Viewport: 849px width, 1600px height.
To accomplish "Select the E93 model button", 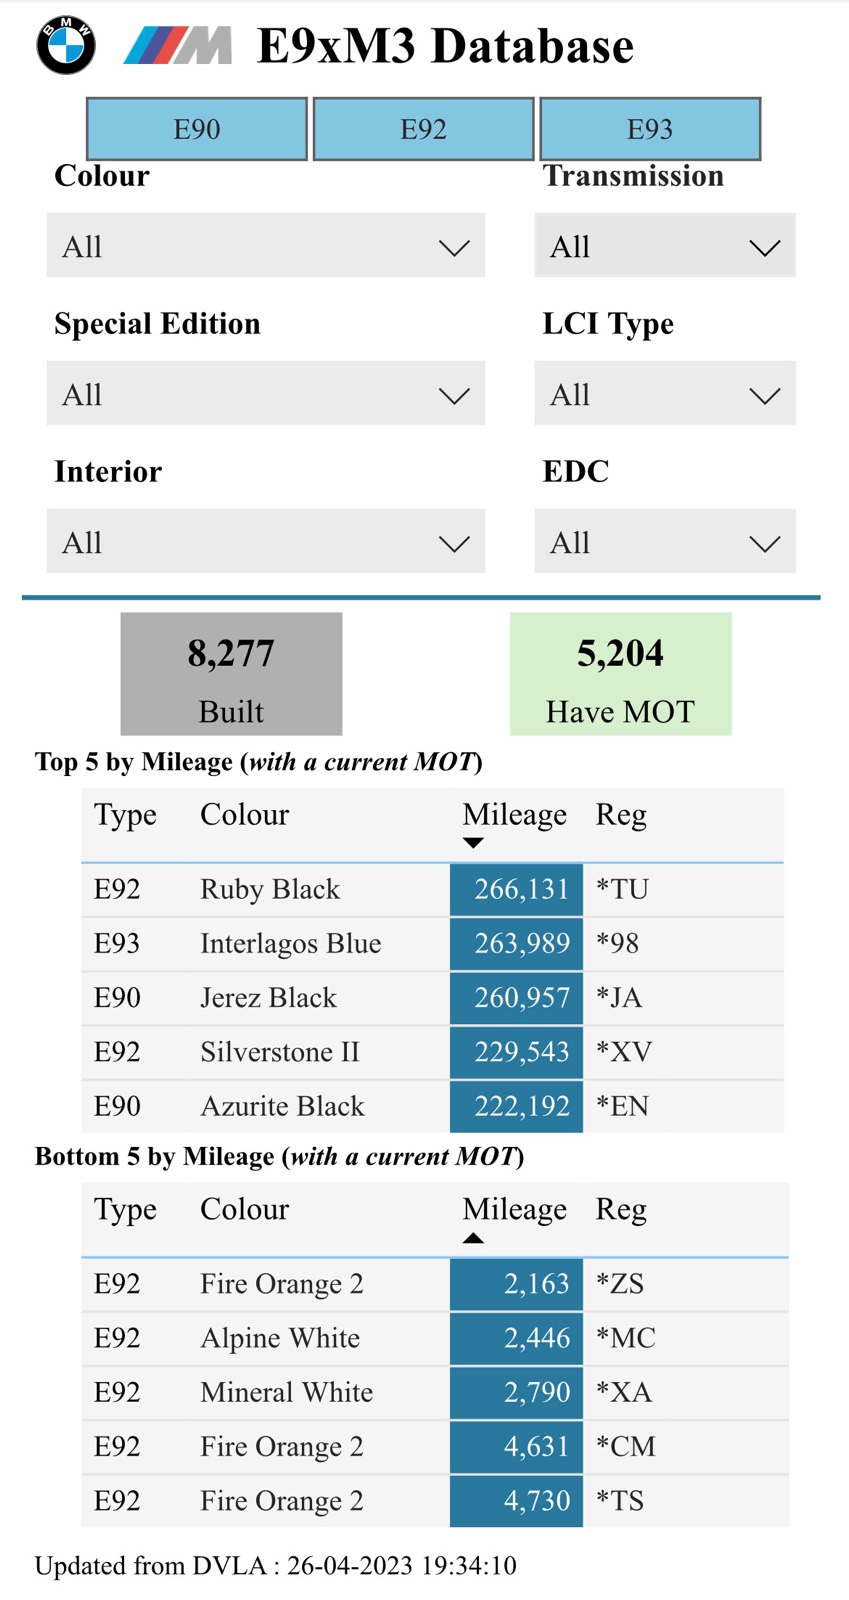I will (x=650, y=129).
